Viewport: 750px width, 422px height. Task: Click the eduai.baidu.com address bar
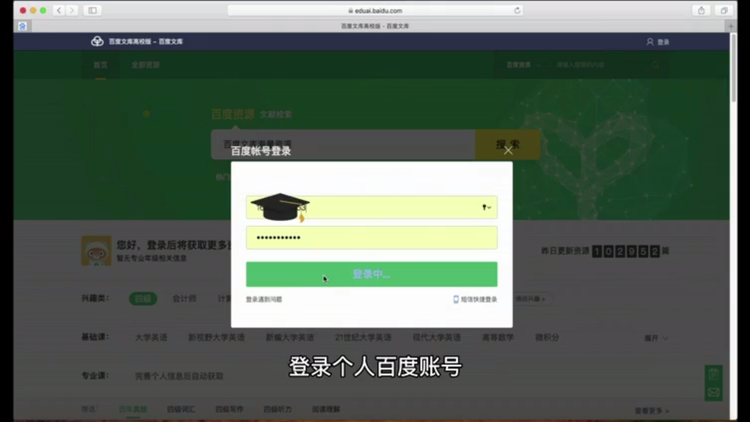pyautogui.click(x=375, y=11)
